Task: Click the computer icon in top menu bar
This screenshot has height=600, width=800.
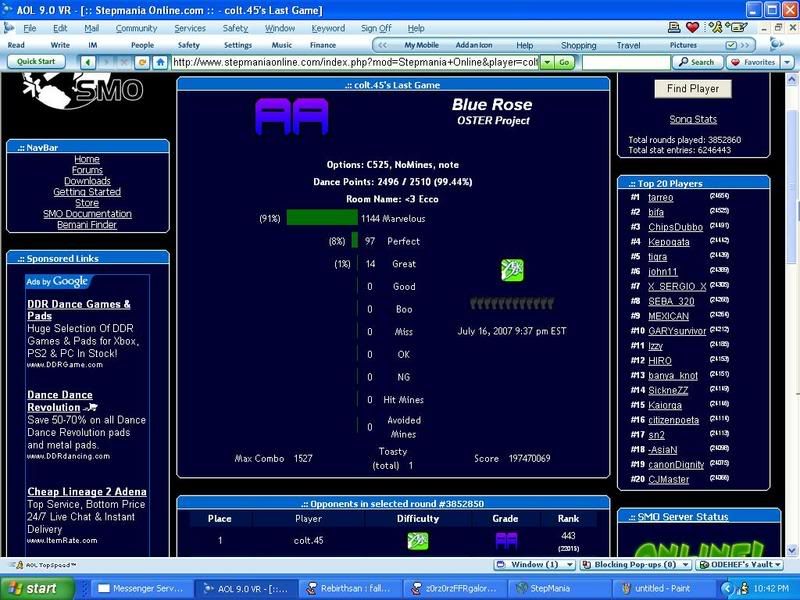Action: [674, 28]
